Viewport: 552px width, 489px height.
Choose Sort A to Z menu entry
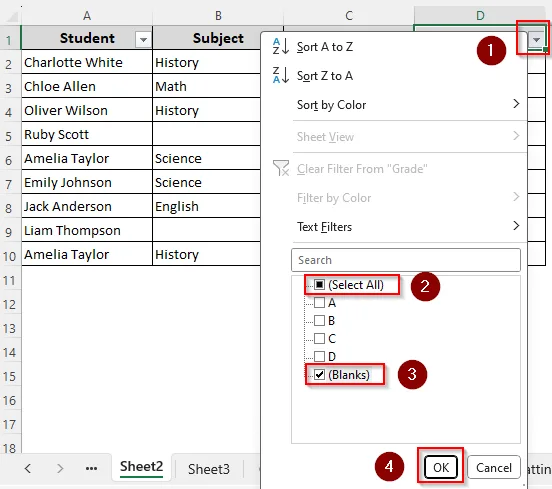point(394,47)
